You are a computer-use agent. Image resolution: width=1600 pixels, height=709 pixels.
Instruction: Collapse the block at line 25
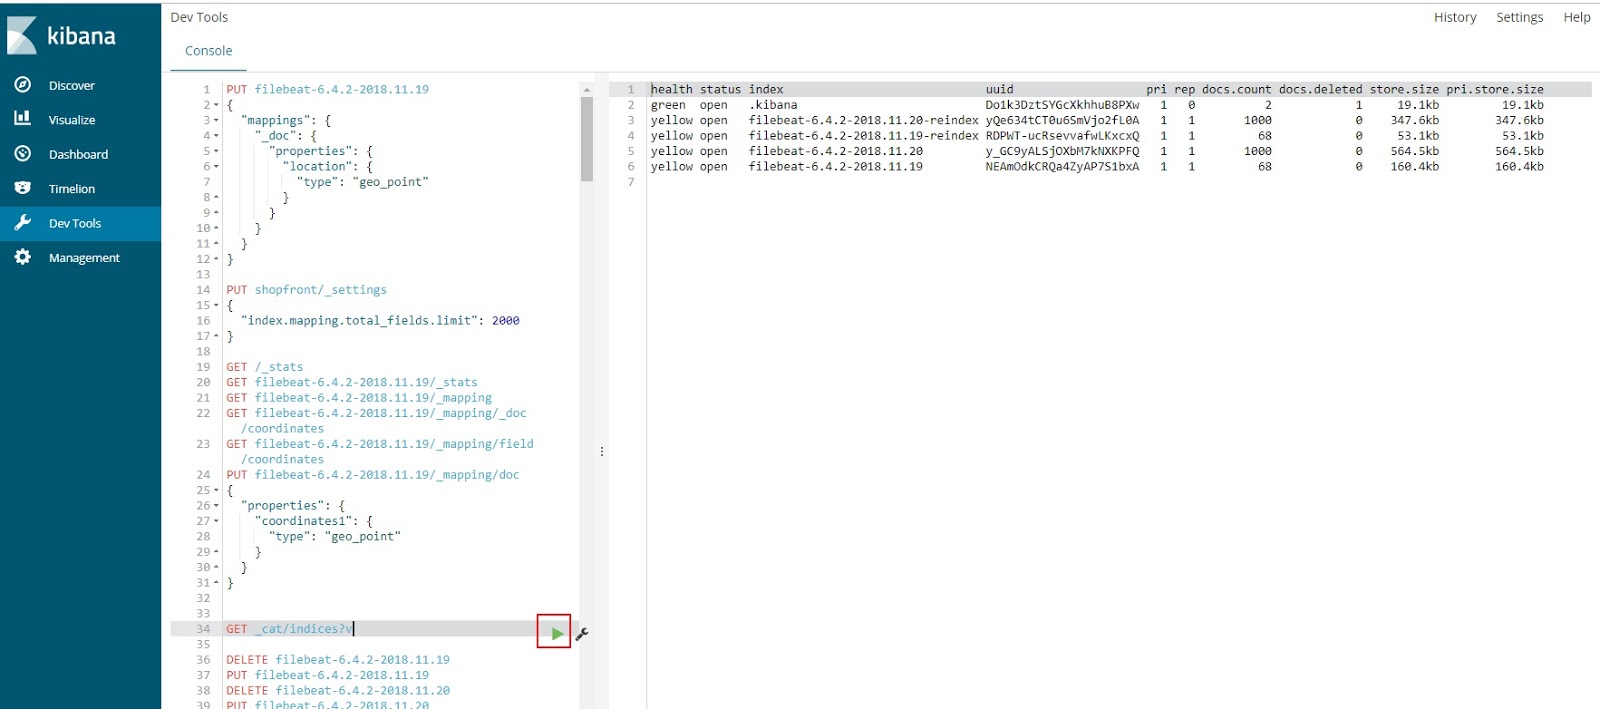coord(216,490)
